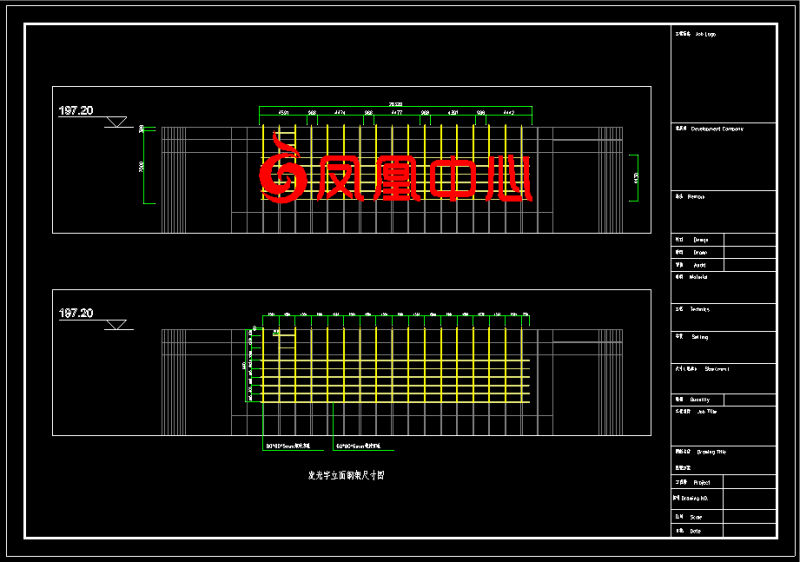This screenshot has height=562, width=800.
Task: Click the Job Logo title block label
Action: tap(696, 34)
